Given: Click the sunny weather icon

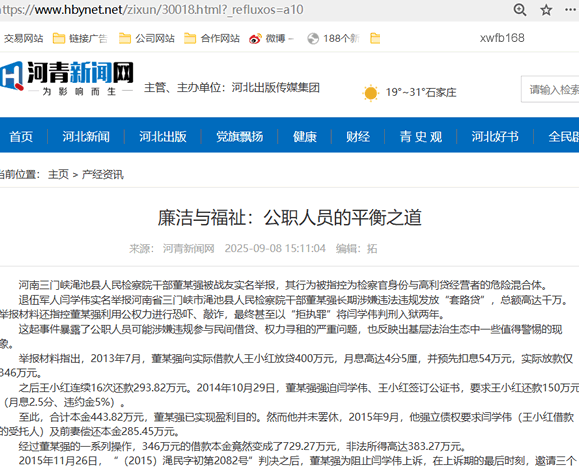Looking at the screenshot, I should point(370,93).
